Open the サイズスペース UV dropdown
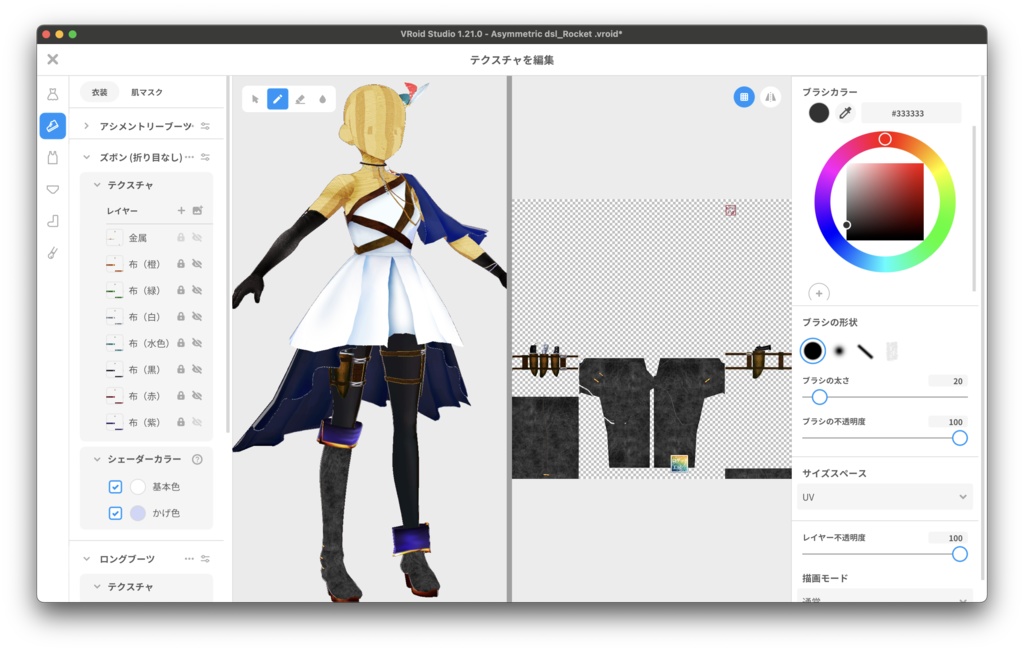 (x=884, y=496)
